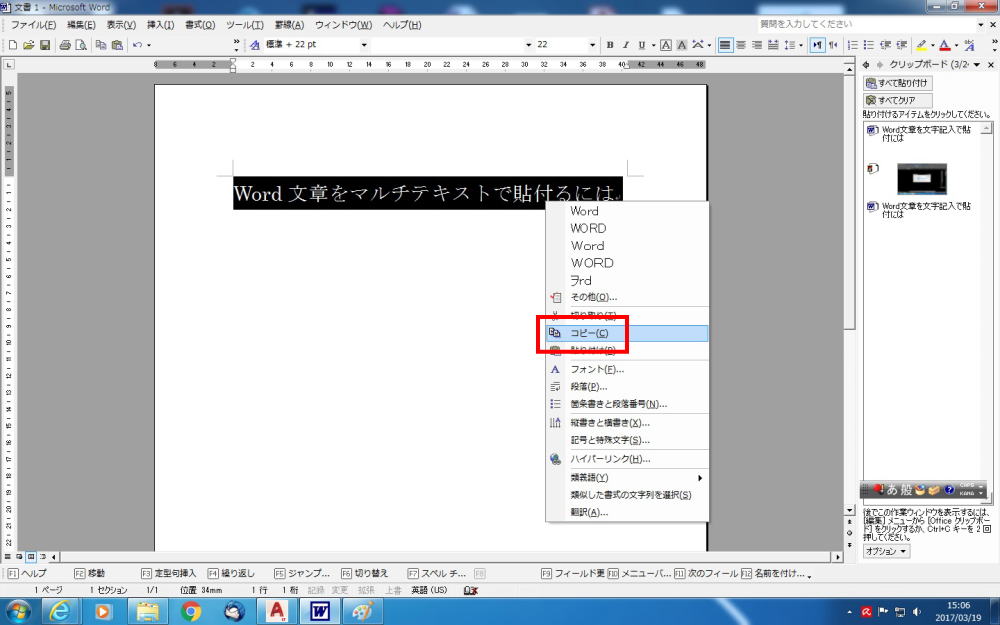The image size is (1000, 625).
Task: Open font color dropdown arrow
Action: pos(957,45)
